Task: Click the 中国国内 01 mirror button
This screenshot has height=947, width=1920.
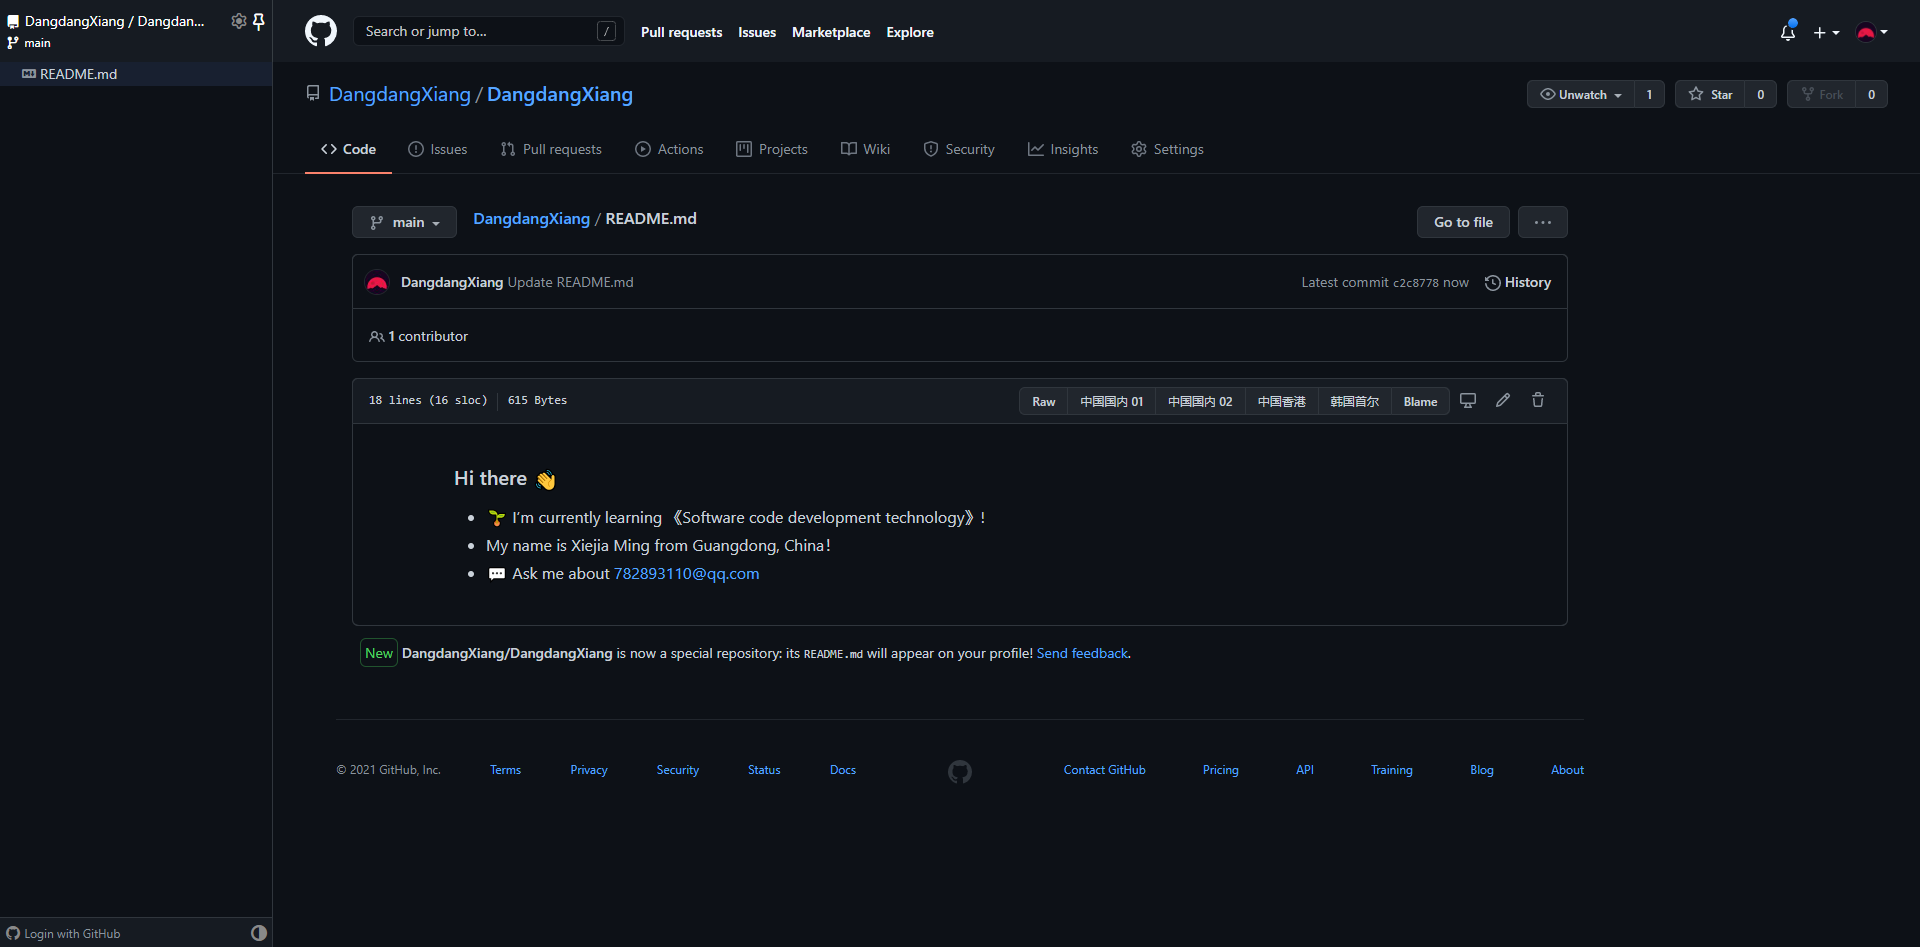Action: (1111, 401)
